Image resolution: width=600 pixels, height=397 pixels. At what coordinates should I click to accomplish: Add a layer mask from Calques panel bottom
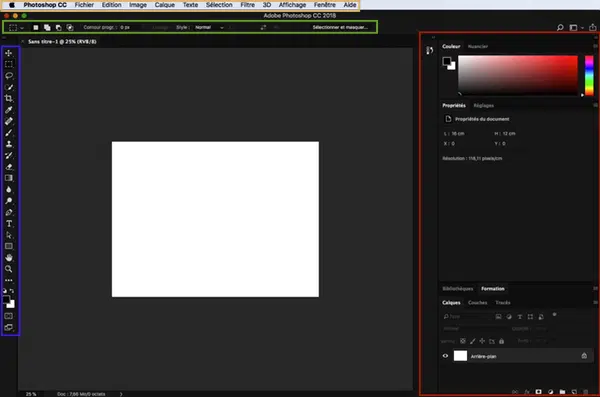[538, 392]
